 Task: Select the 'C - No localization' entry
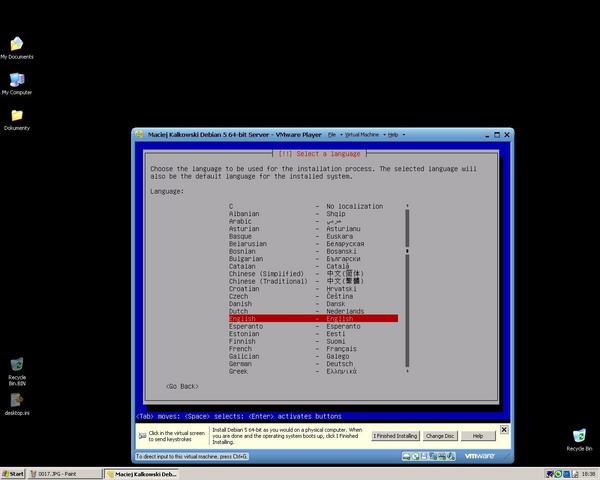(x=313, y=206)
